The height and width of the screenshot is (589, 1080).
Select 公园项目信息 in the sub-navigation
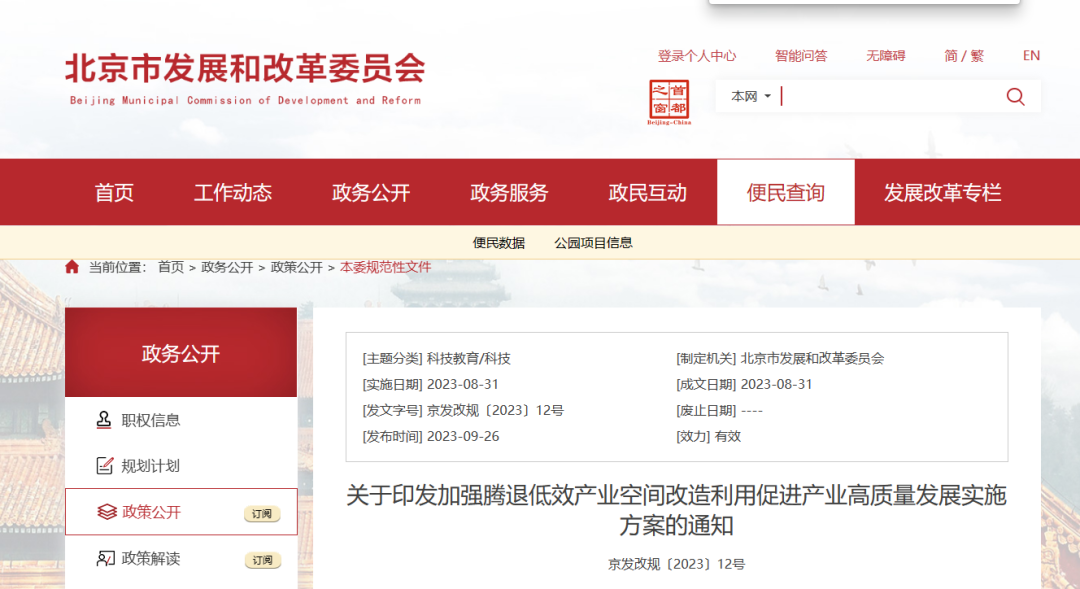[593, 243]
